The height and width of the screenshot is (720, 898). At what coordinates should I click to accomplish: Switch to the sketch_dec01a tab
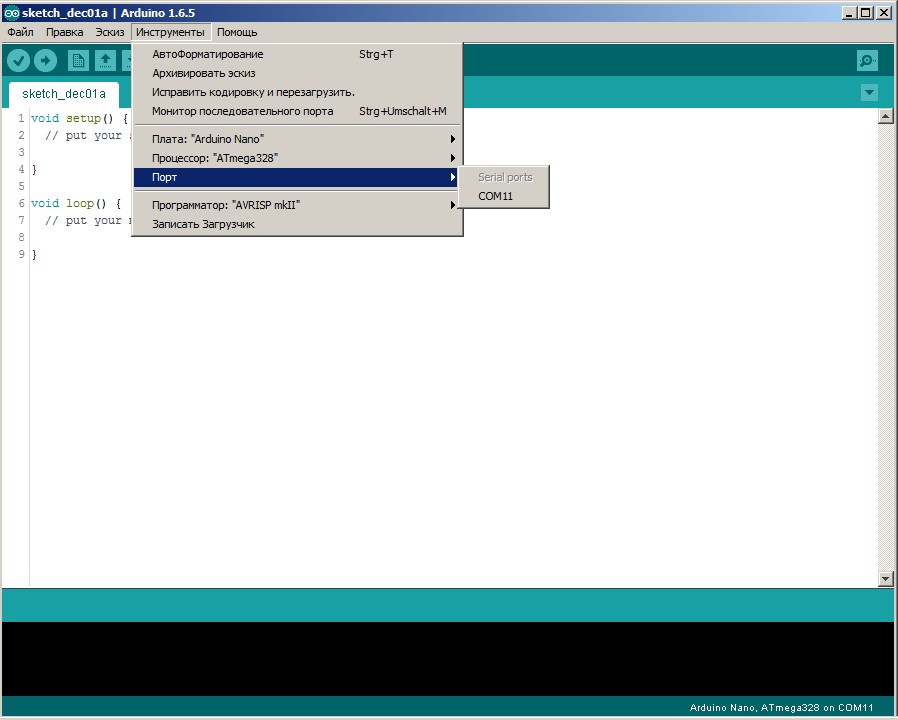click(64, 94)
